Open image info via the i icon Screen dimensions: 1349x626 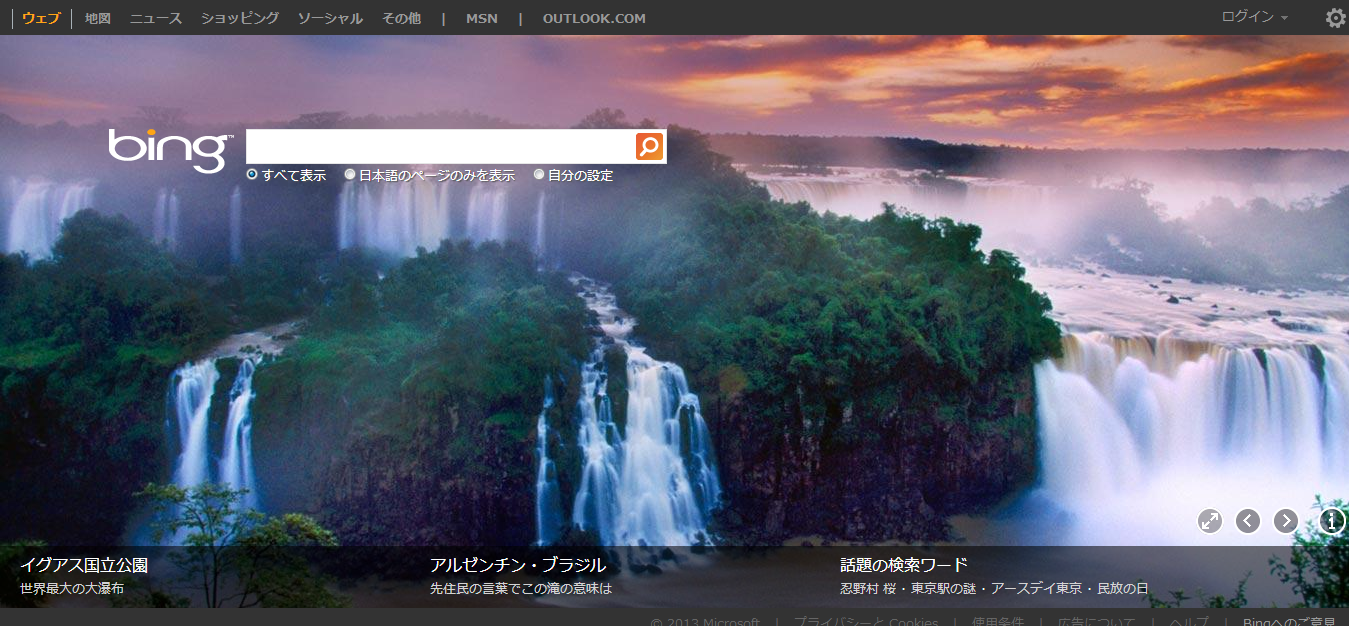pyautogui.click(x=1332, y=521)
